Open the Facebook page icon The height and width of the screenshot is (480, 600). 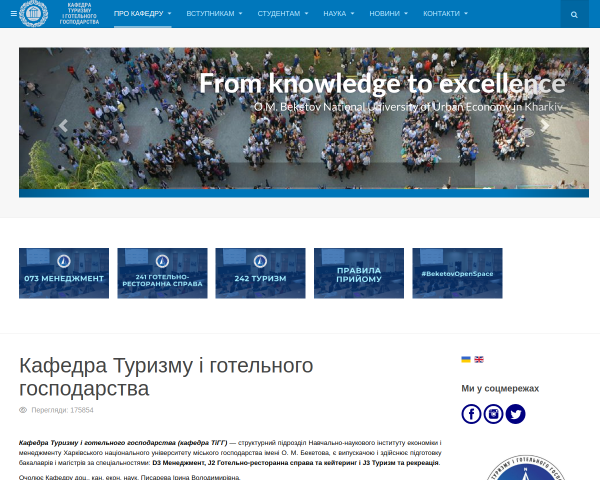(471, 414)
